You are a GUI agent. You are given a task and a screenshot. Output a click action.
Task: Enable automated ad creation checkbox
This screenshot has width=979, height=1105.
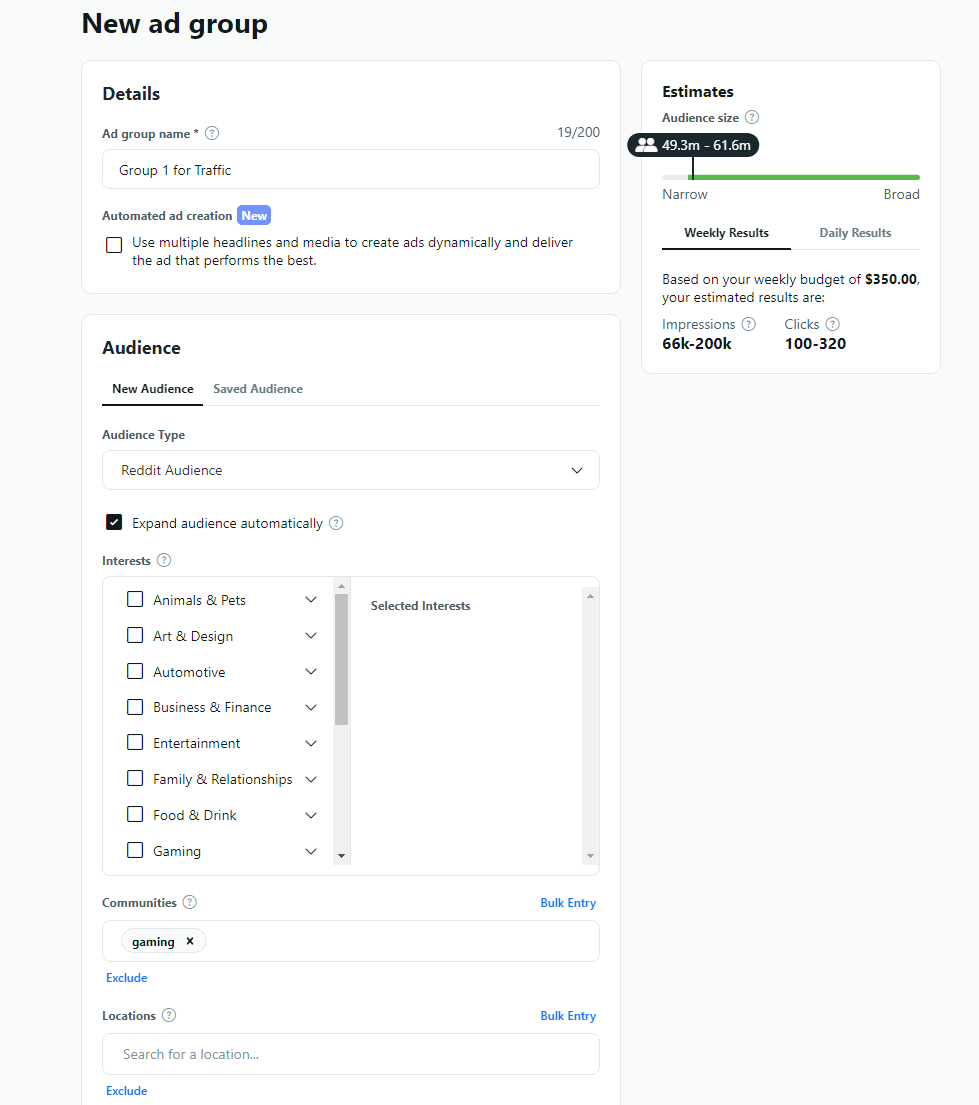pyautogui.click(x=113, y=244)
